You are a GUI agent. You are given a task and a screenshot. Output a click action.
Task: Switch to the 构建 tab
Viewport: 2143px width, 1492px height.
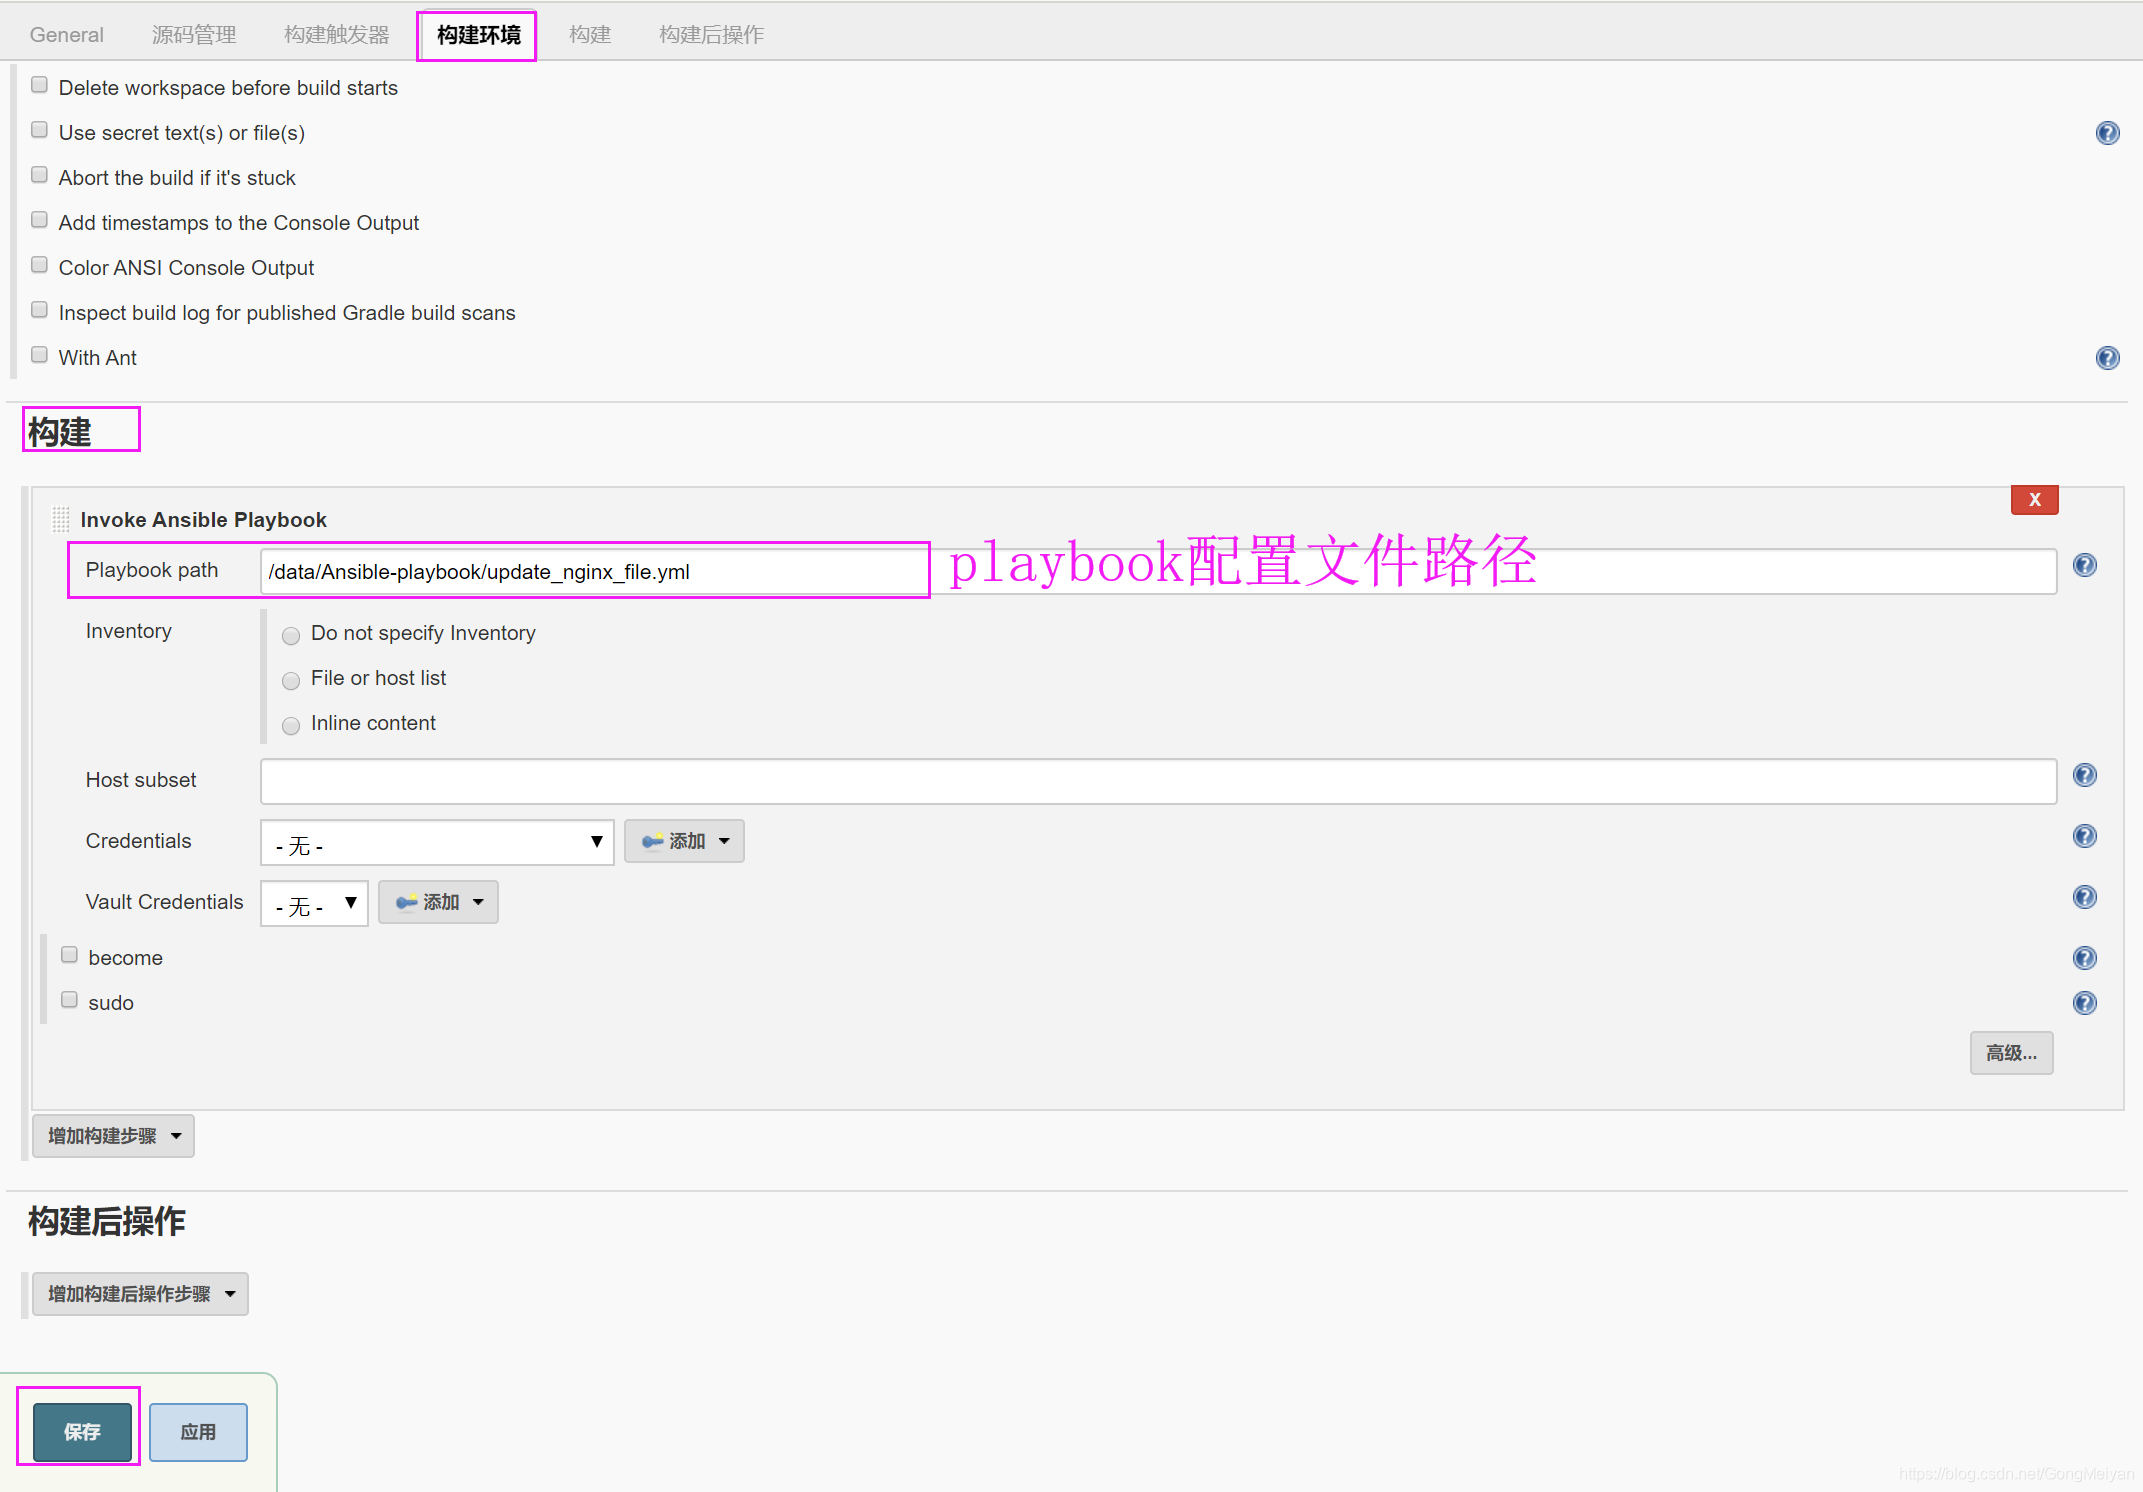click(590, 35)
